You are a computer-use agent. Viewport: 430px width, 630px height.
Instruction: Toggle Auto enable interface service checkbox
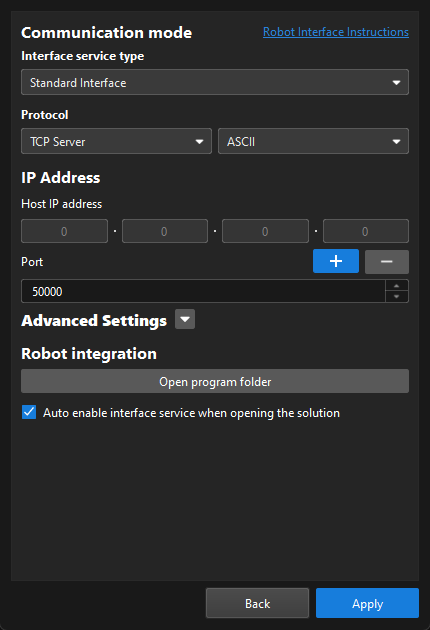[x=29, y=412]
